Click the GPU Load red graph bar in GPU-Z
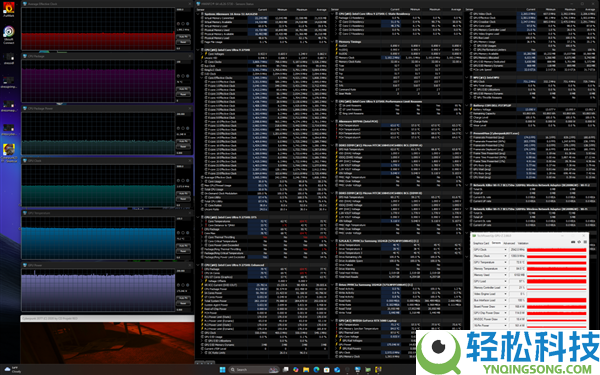The height and width of the screenshot is (375, 600). [x=556, y=281]
